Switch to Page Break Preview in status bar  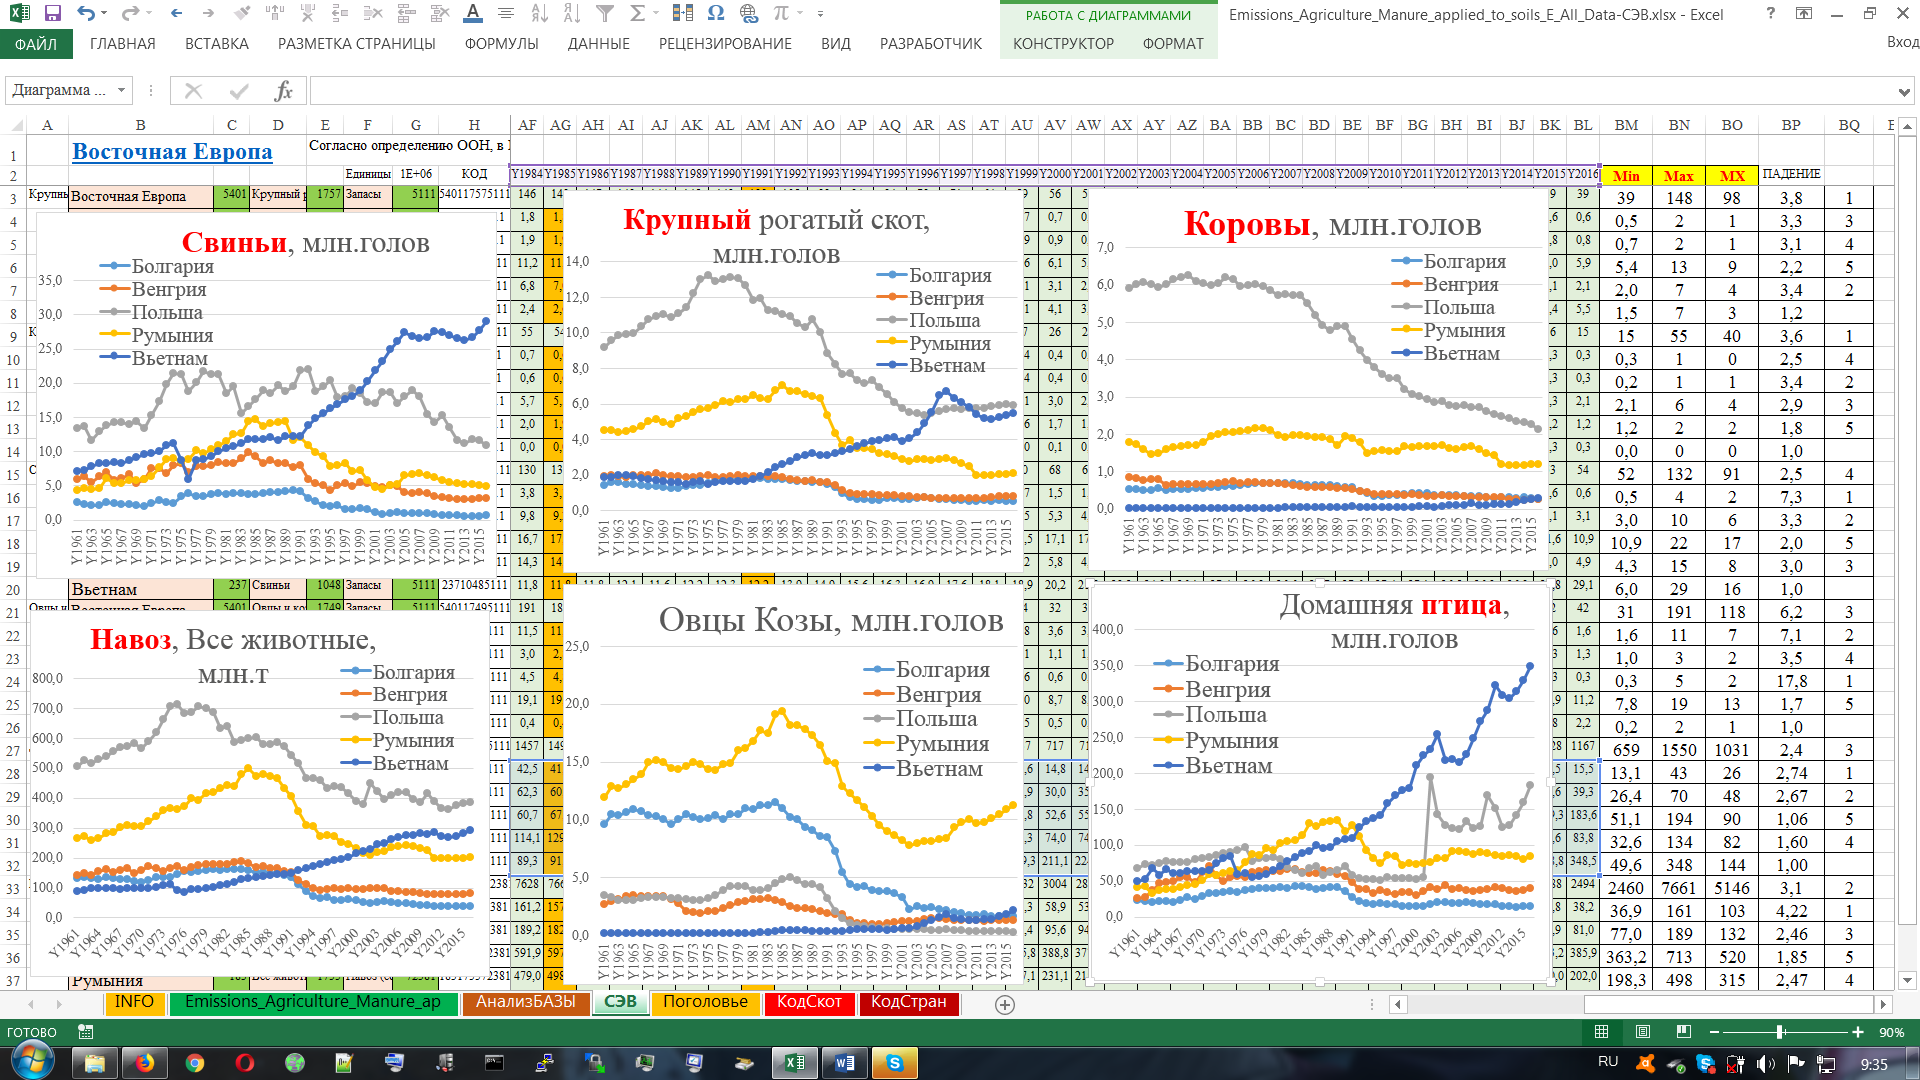[x=1684, y=1032]
